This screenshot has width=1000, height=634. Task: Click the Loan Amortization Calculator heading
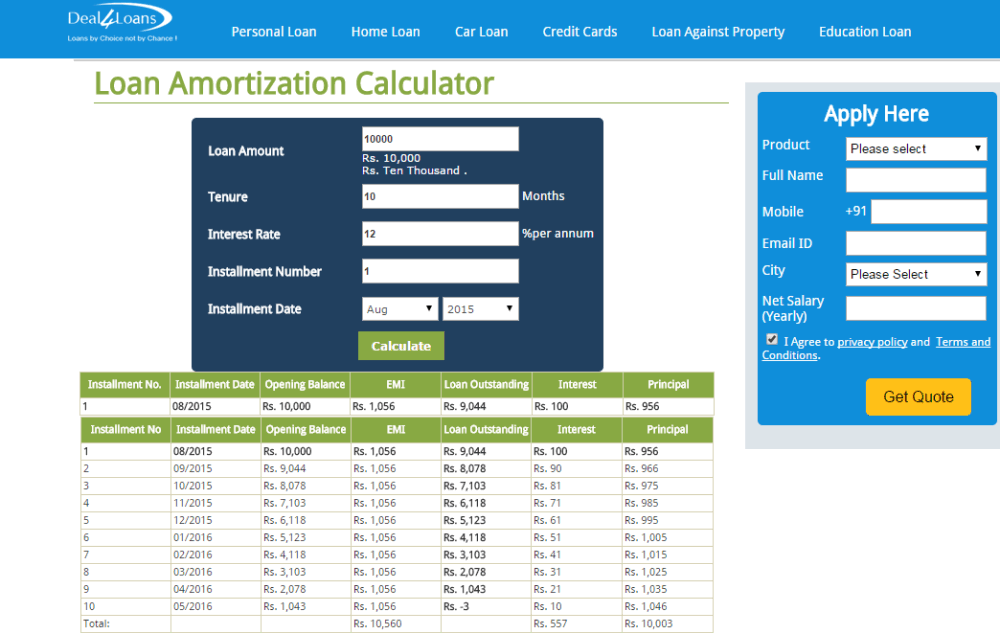294,84
